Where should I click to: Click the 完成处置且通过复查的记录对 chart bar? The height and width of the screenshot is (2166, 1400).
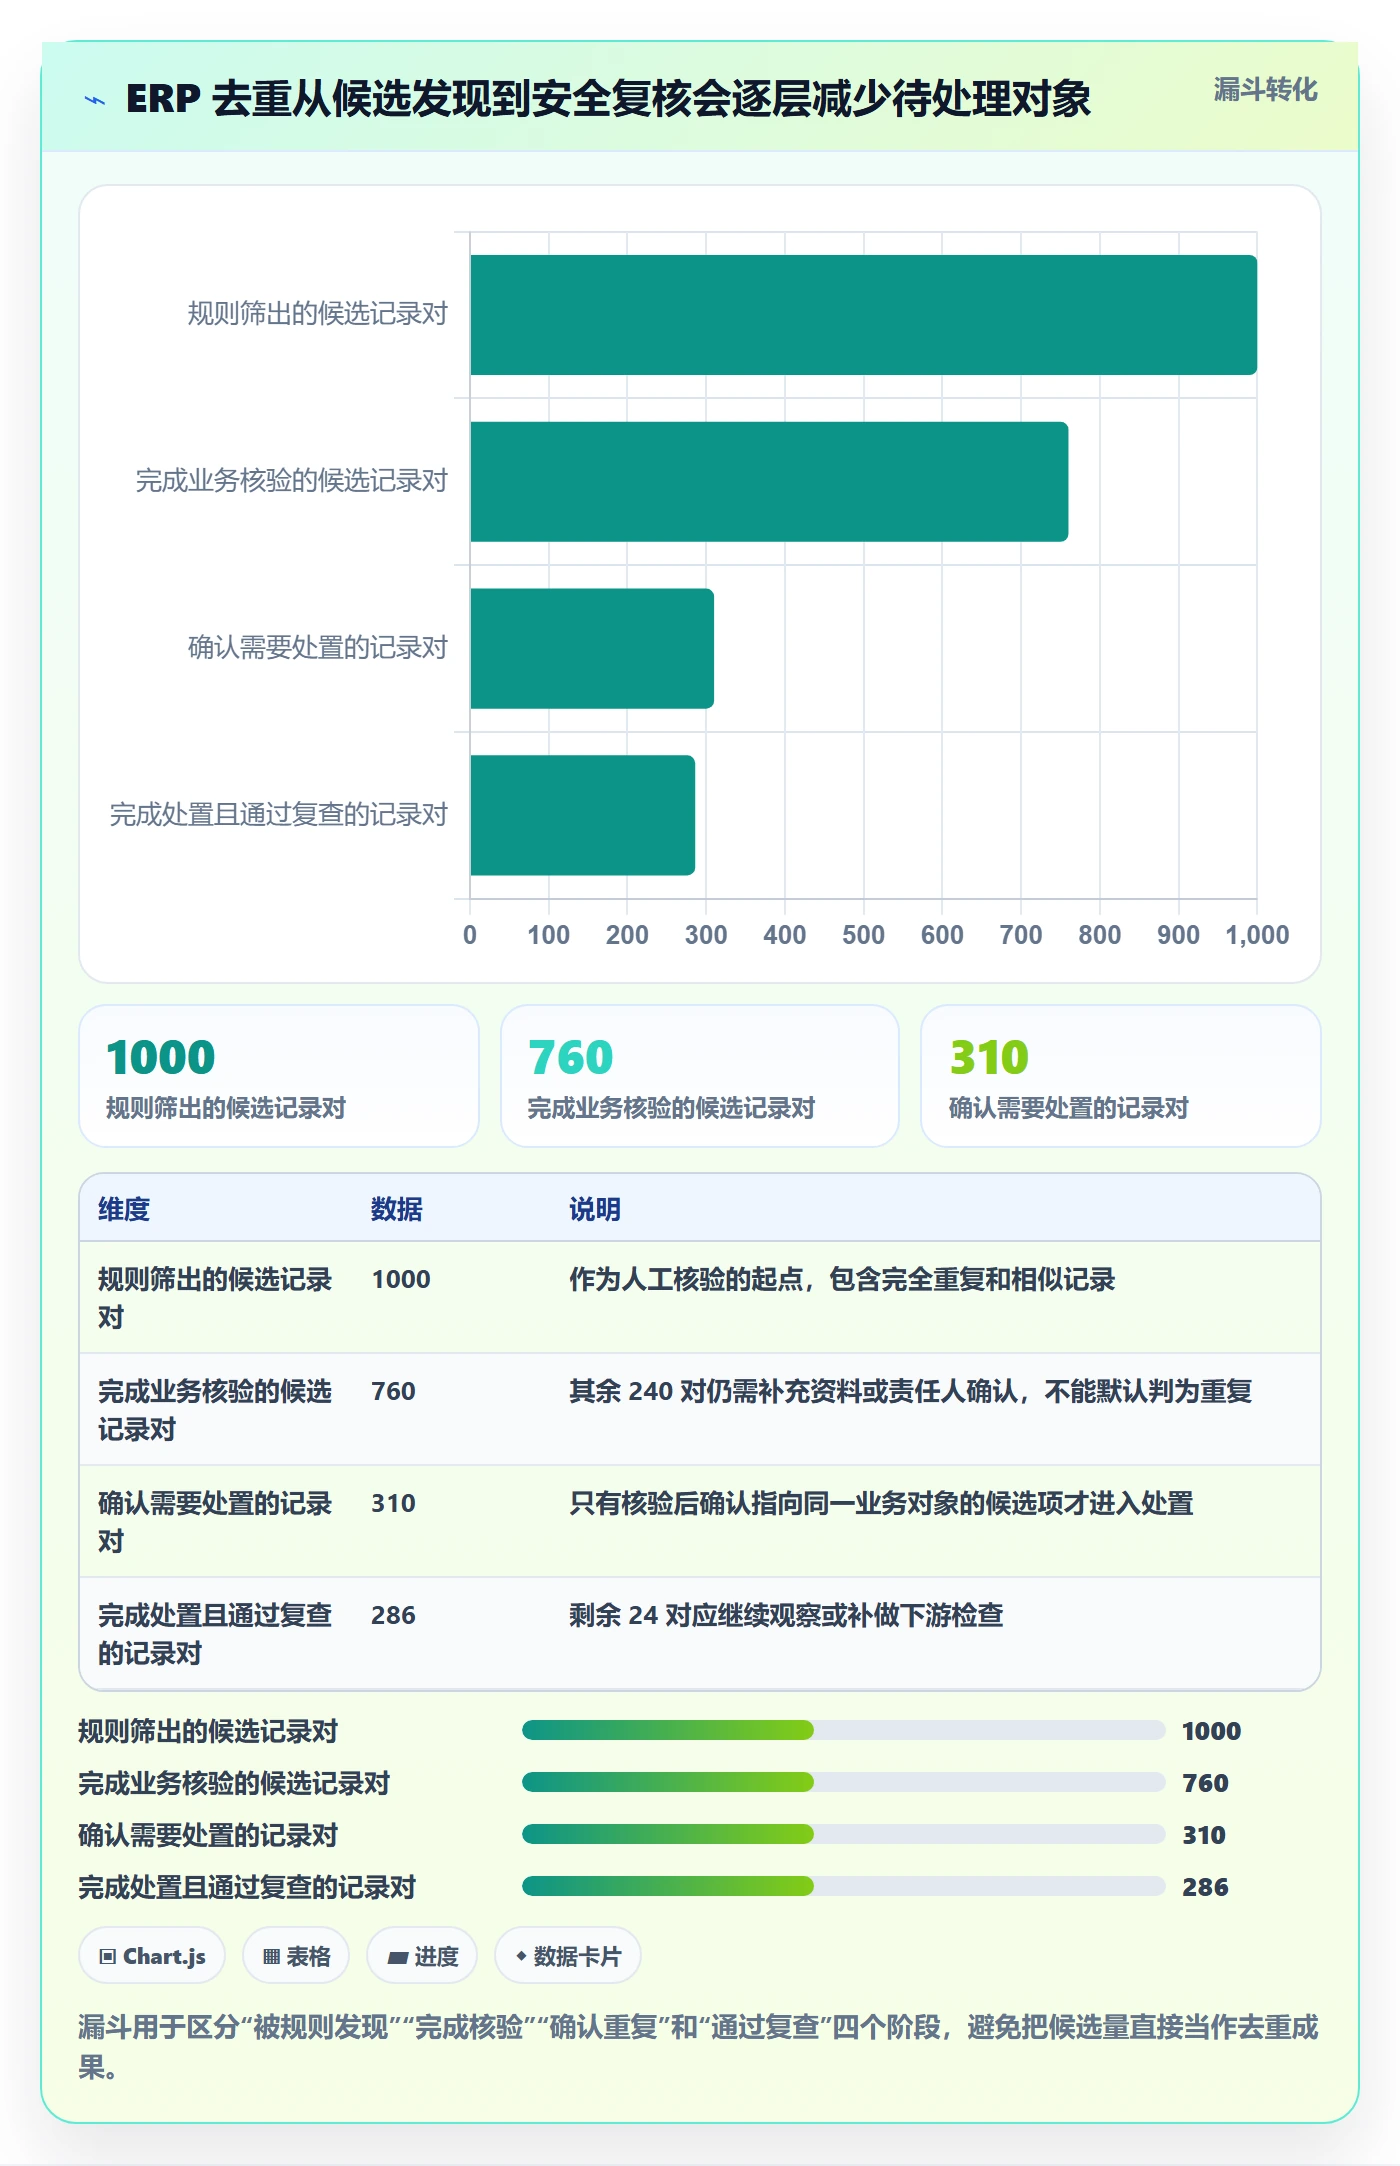pos(582,815)
